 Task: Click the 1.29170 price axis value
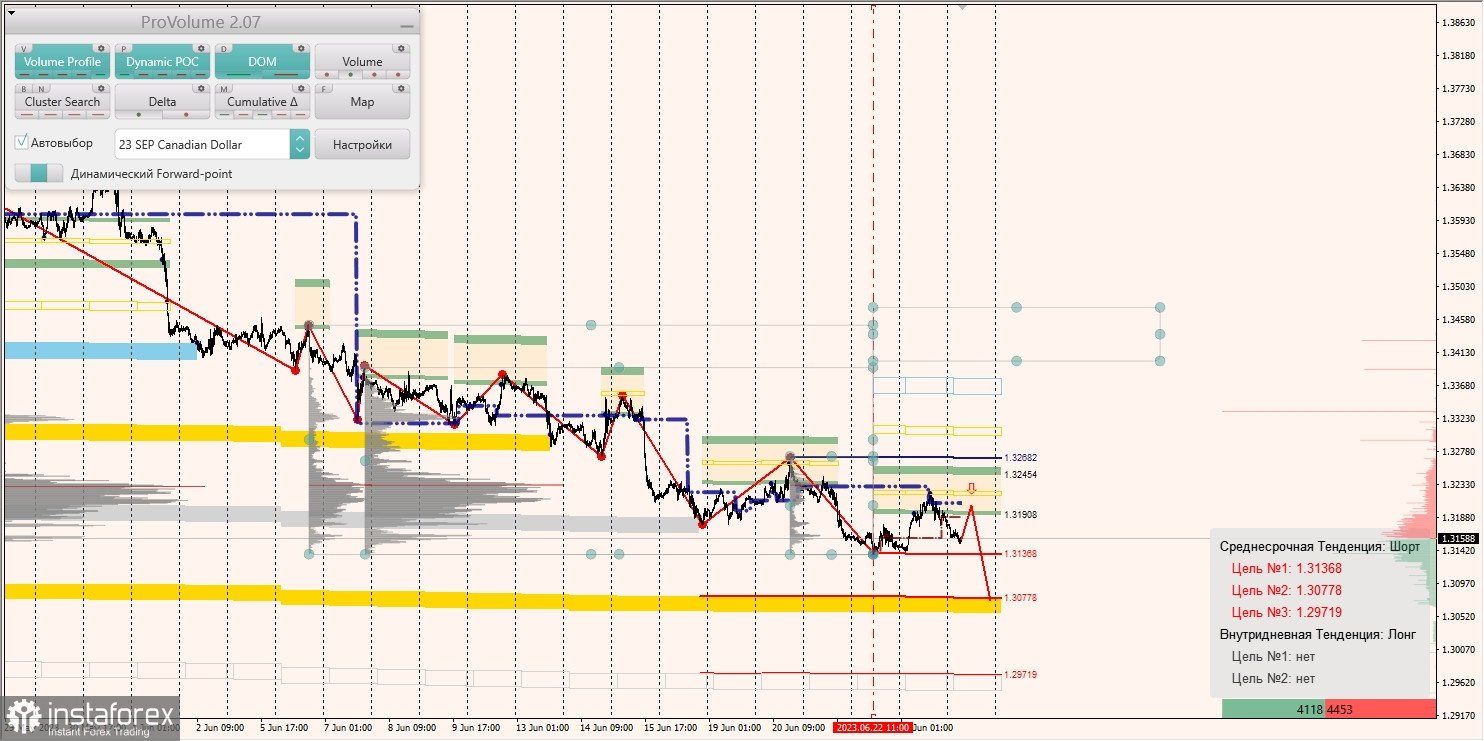(1460, 715)
